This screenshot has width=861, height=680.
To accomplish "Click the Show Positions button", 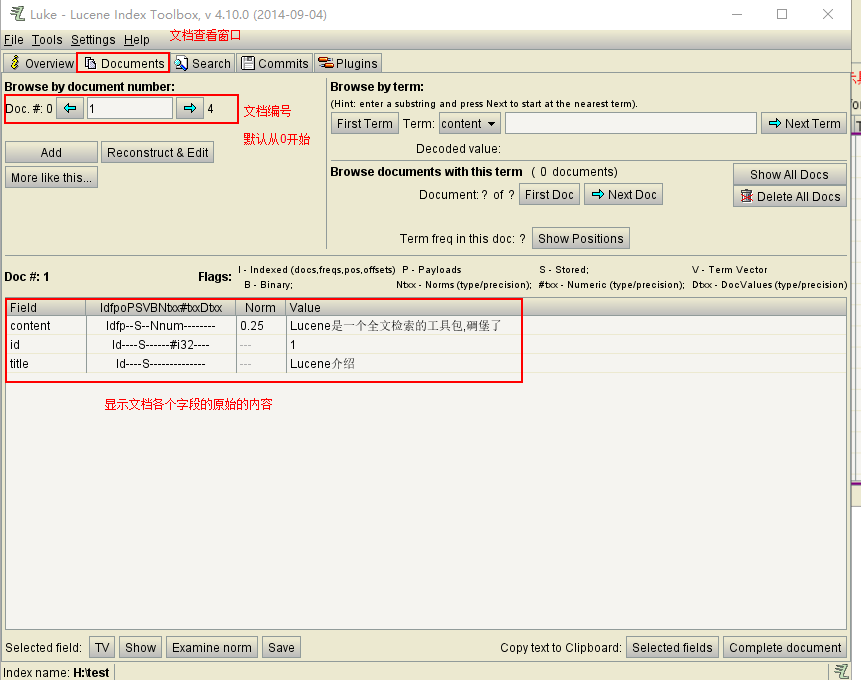I will pyautogui.click(x=581, y=239).
